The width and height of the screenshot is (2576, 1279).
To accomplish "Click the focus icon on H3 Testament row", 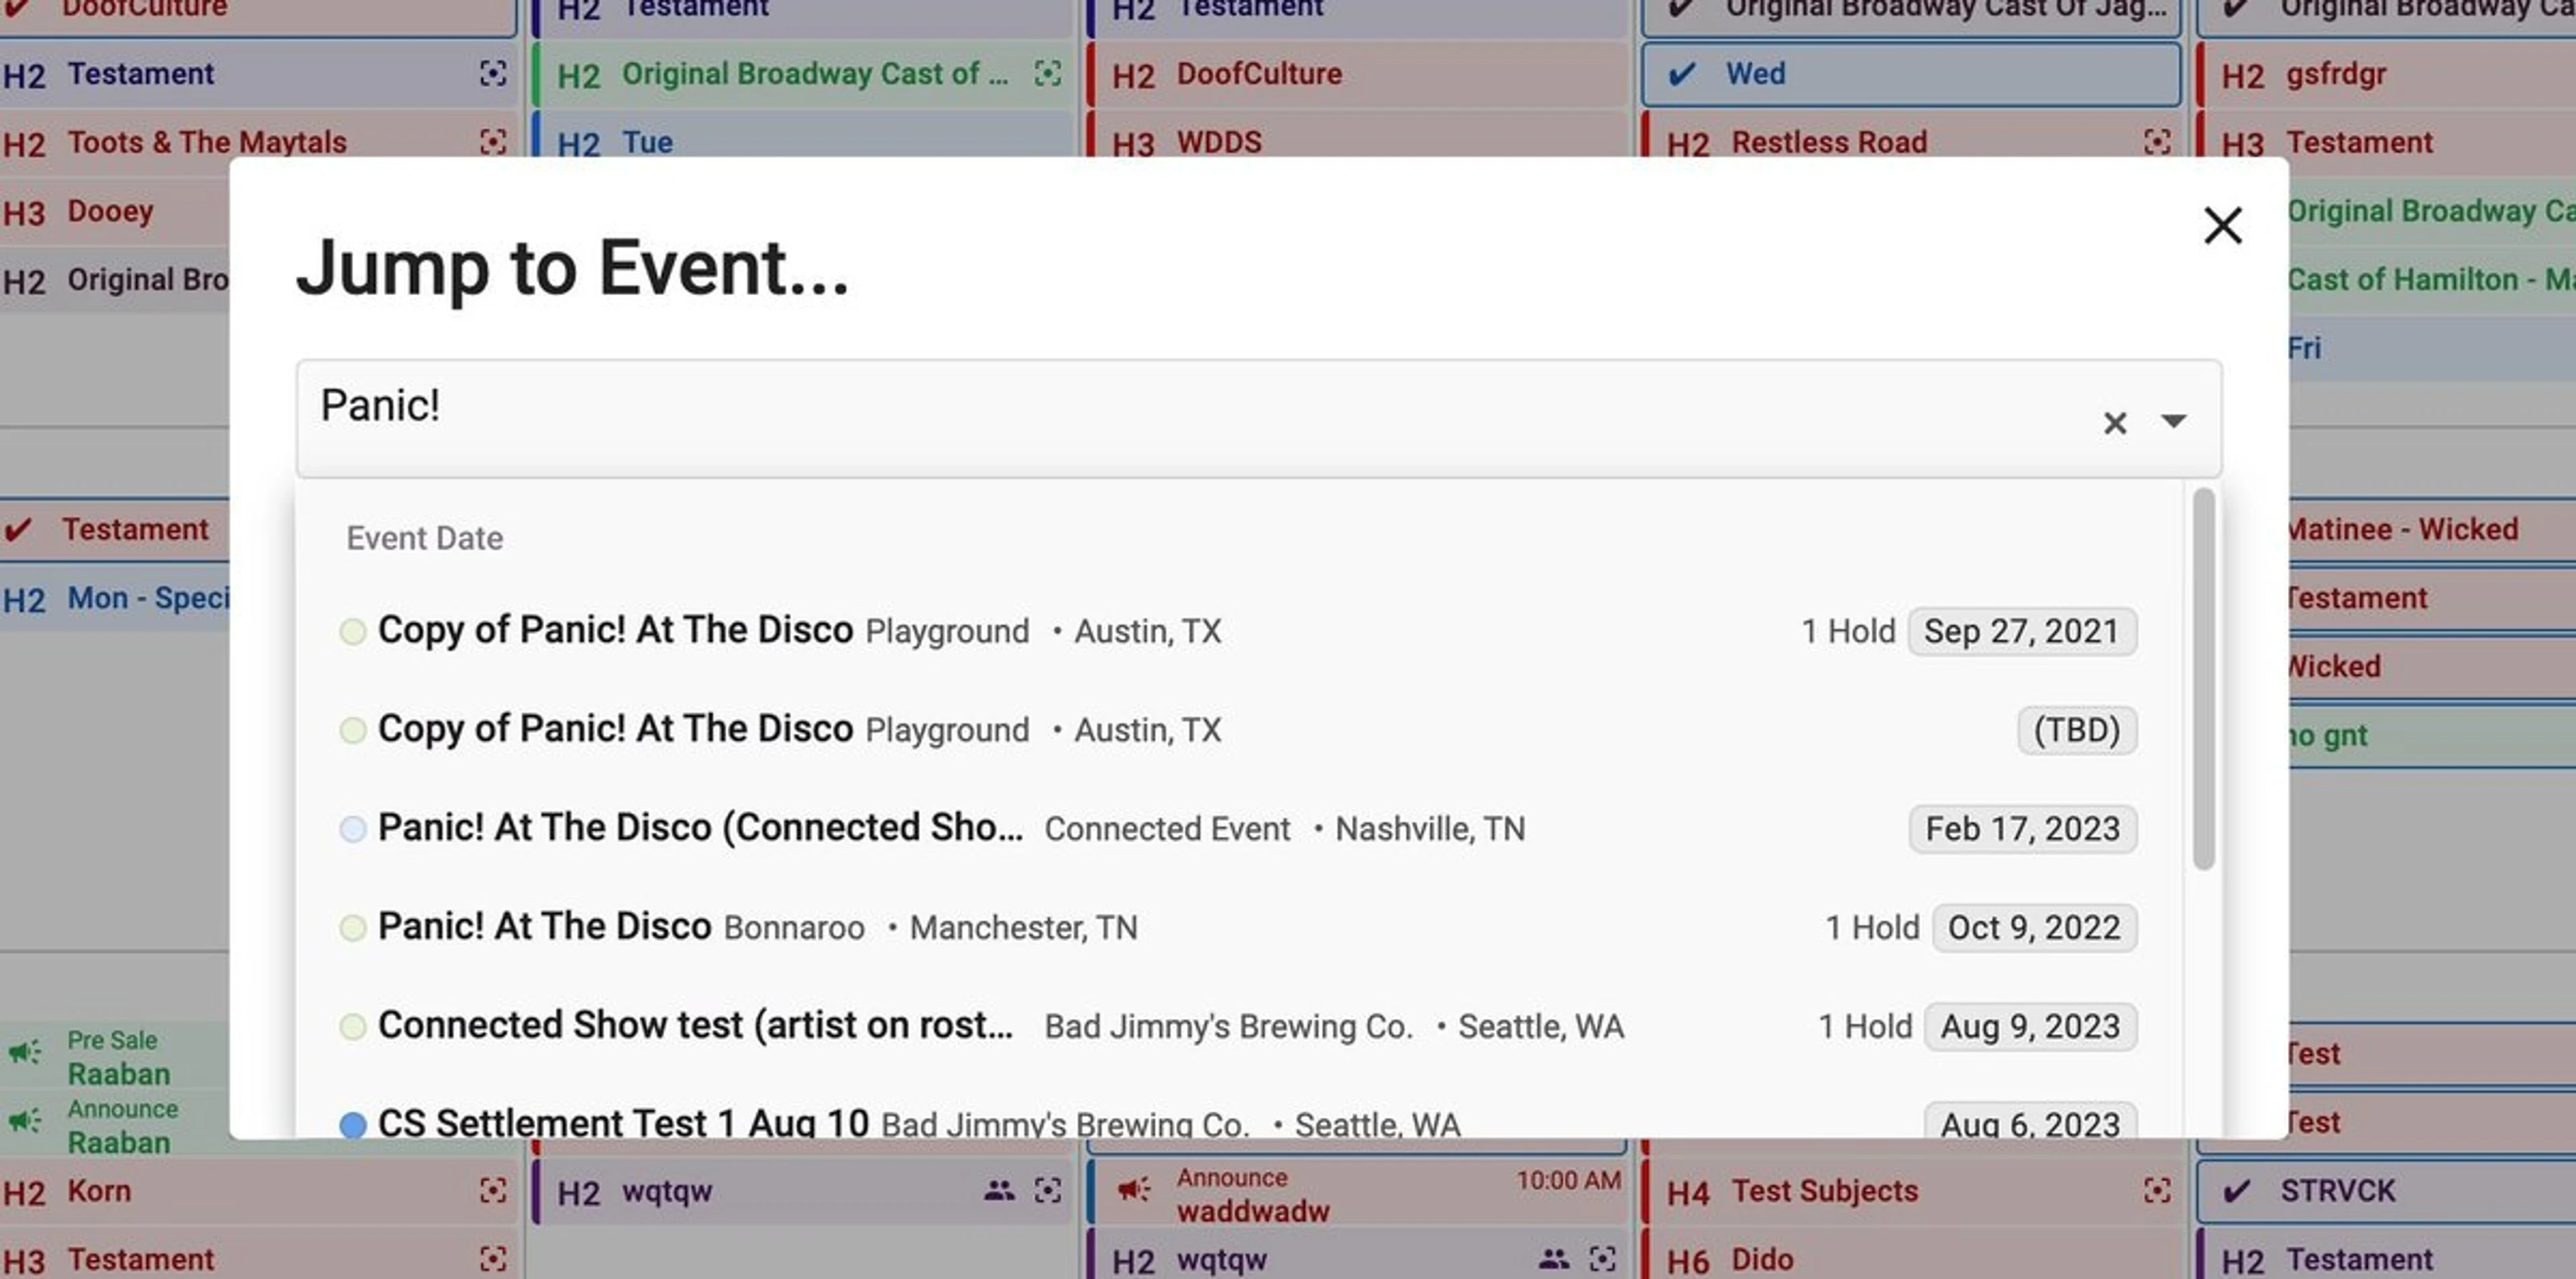I will [493, 1258].
